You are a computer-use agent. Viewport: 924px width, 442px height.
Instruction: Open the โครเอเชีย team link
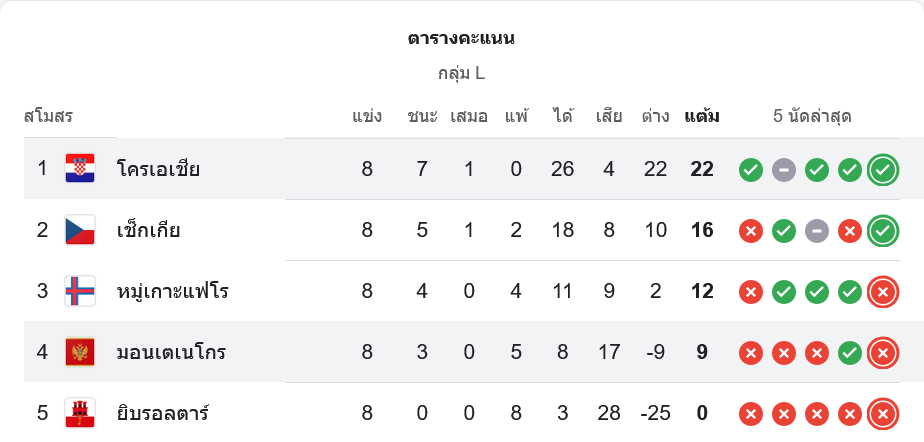(158, 169)
